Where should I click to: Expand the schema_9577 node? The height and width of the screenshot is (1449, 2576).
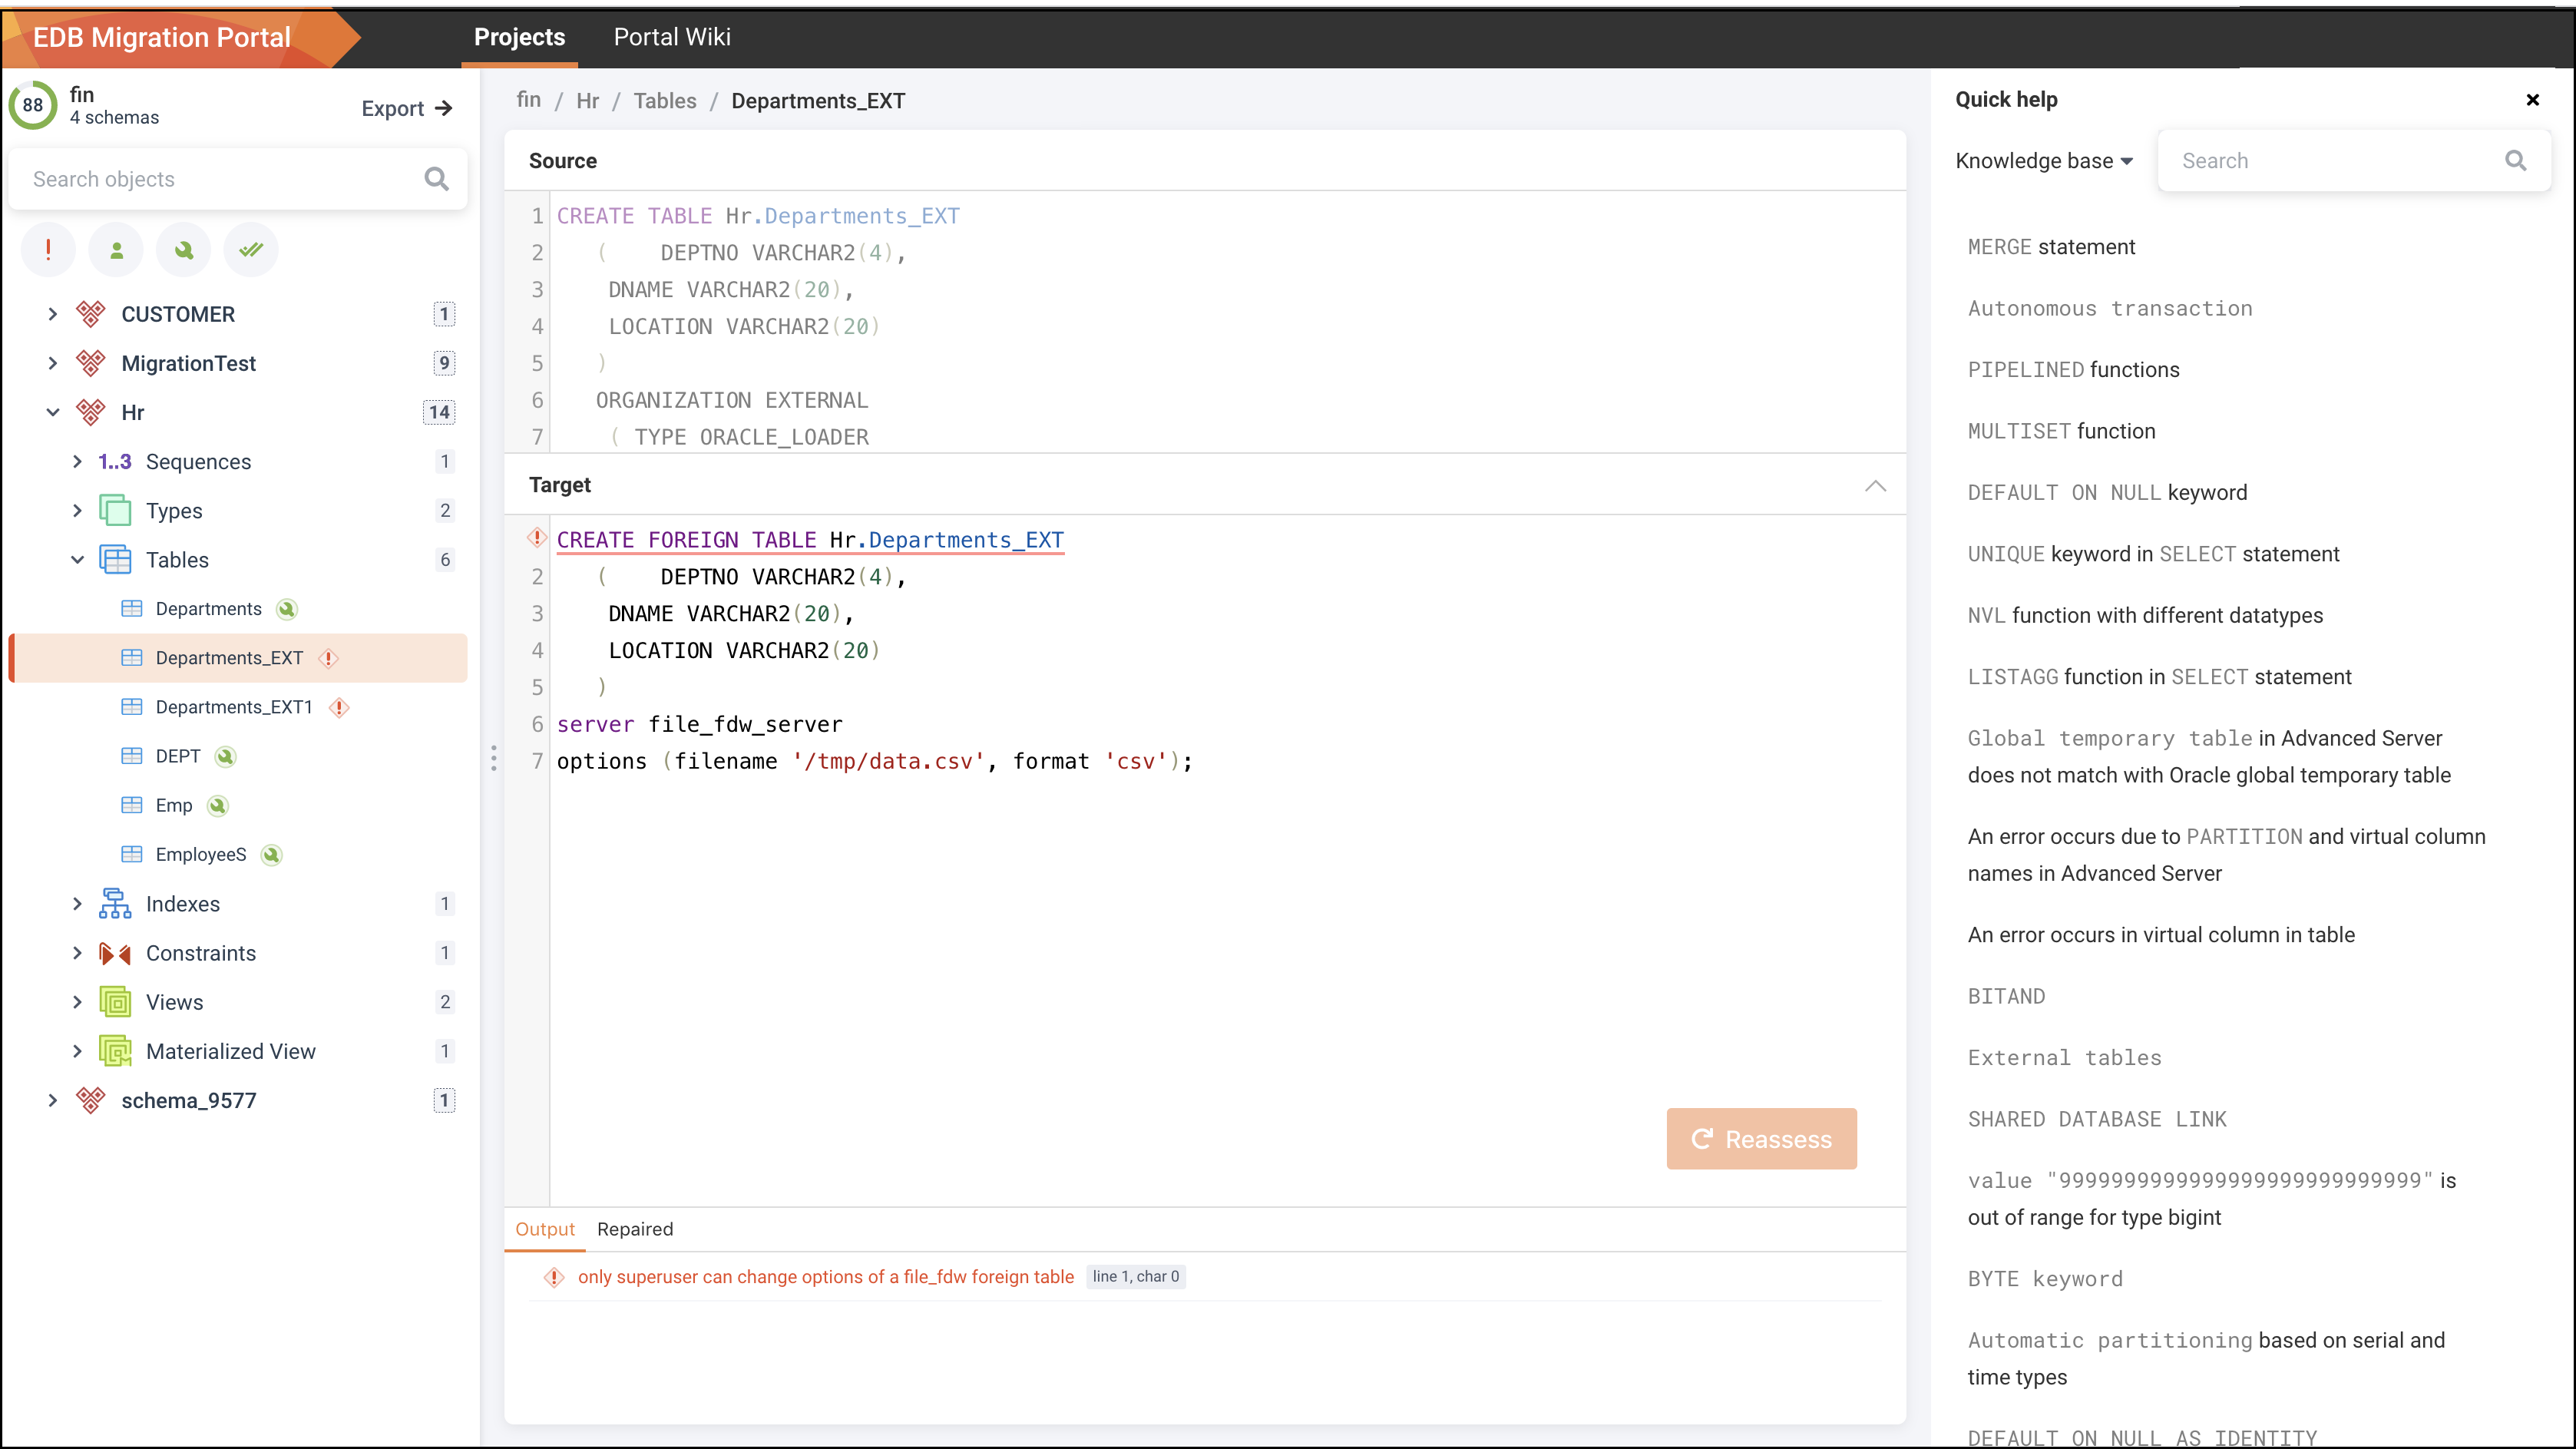pyautogui.click(x=53, y=1100)
